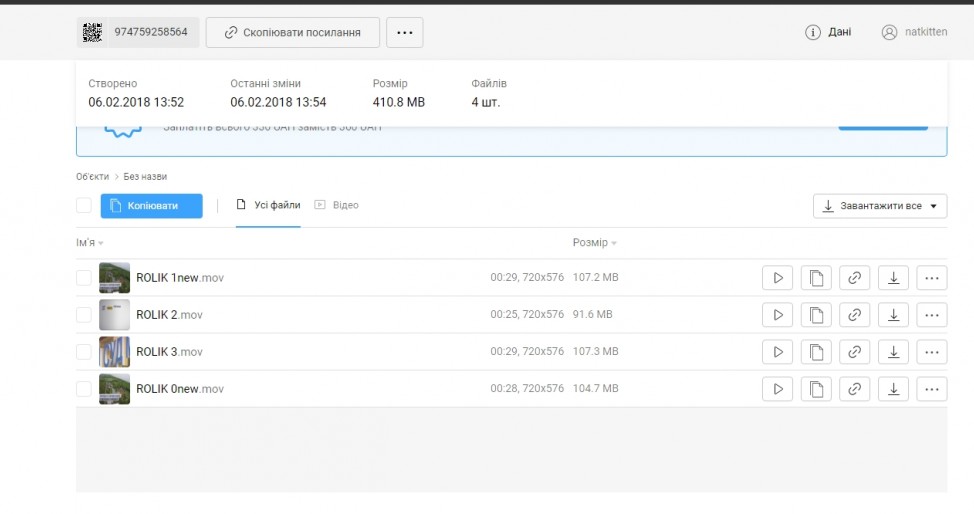Copy the ROLIK 2.mov file
The height and width of the screenshot is (514, 974).
pyautogui.click(x=815, y=315)
